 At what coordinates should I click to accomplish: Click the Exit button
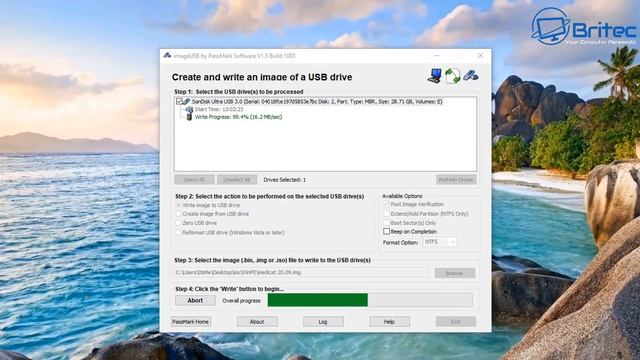tap(456, 322)
